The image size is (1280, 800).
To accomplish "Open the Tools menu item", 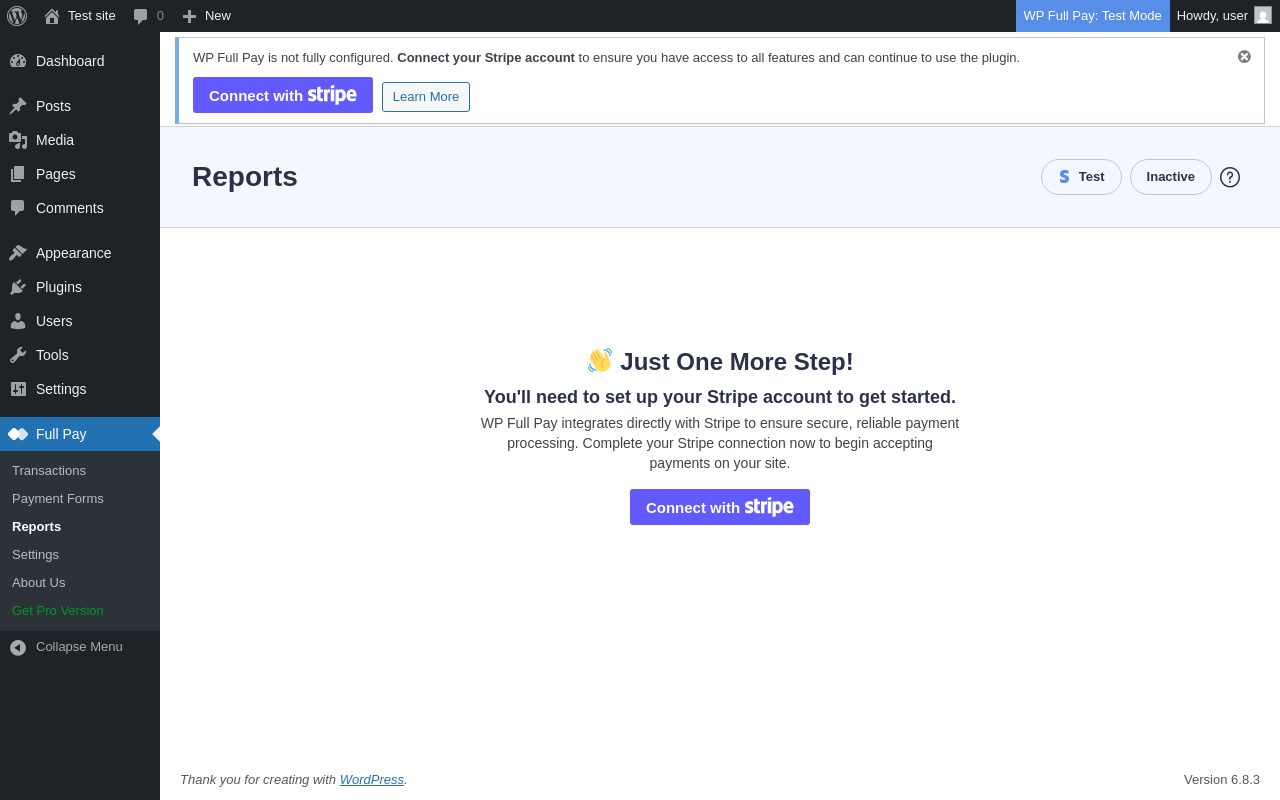I will 80,355.
